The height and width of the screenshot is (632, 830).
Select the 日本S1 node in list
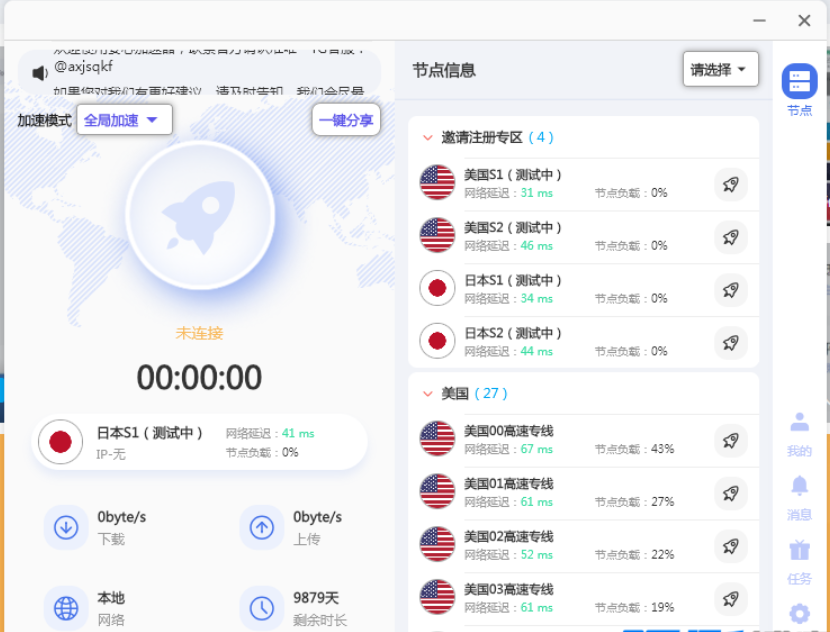pyautogui.click(x=560, y=289)
